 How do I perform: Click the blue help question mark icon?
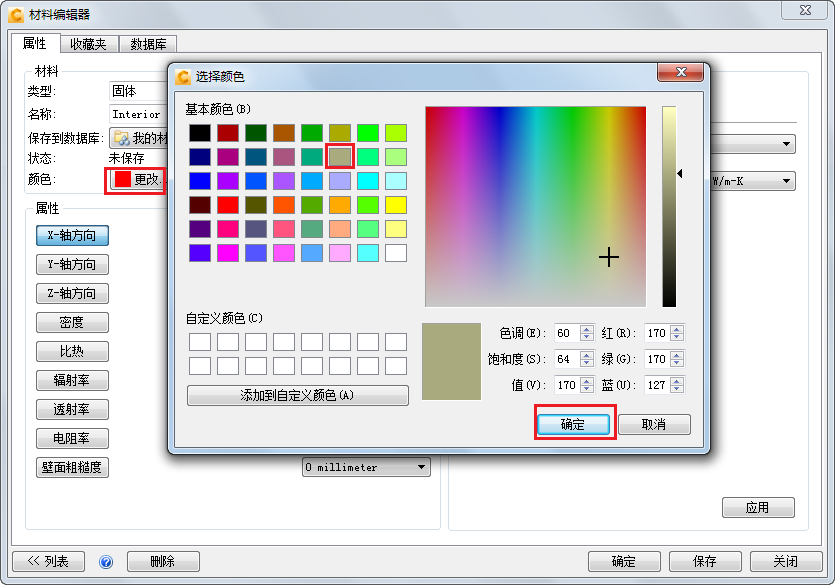106,561
